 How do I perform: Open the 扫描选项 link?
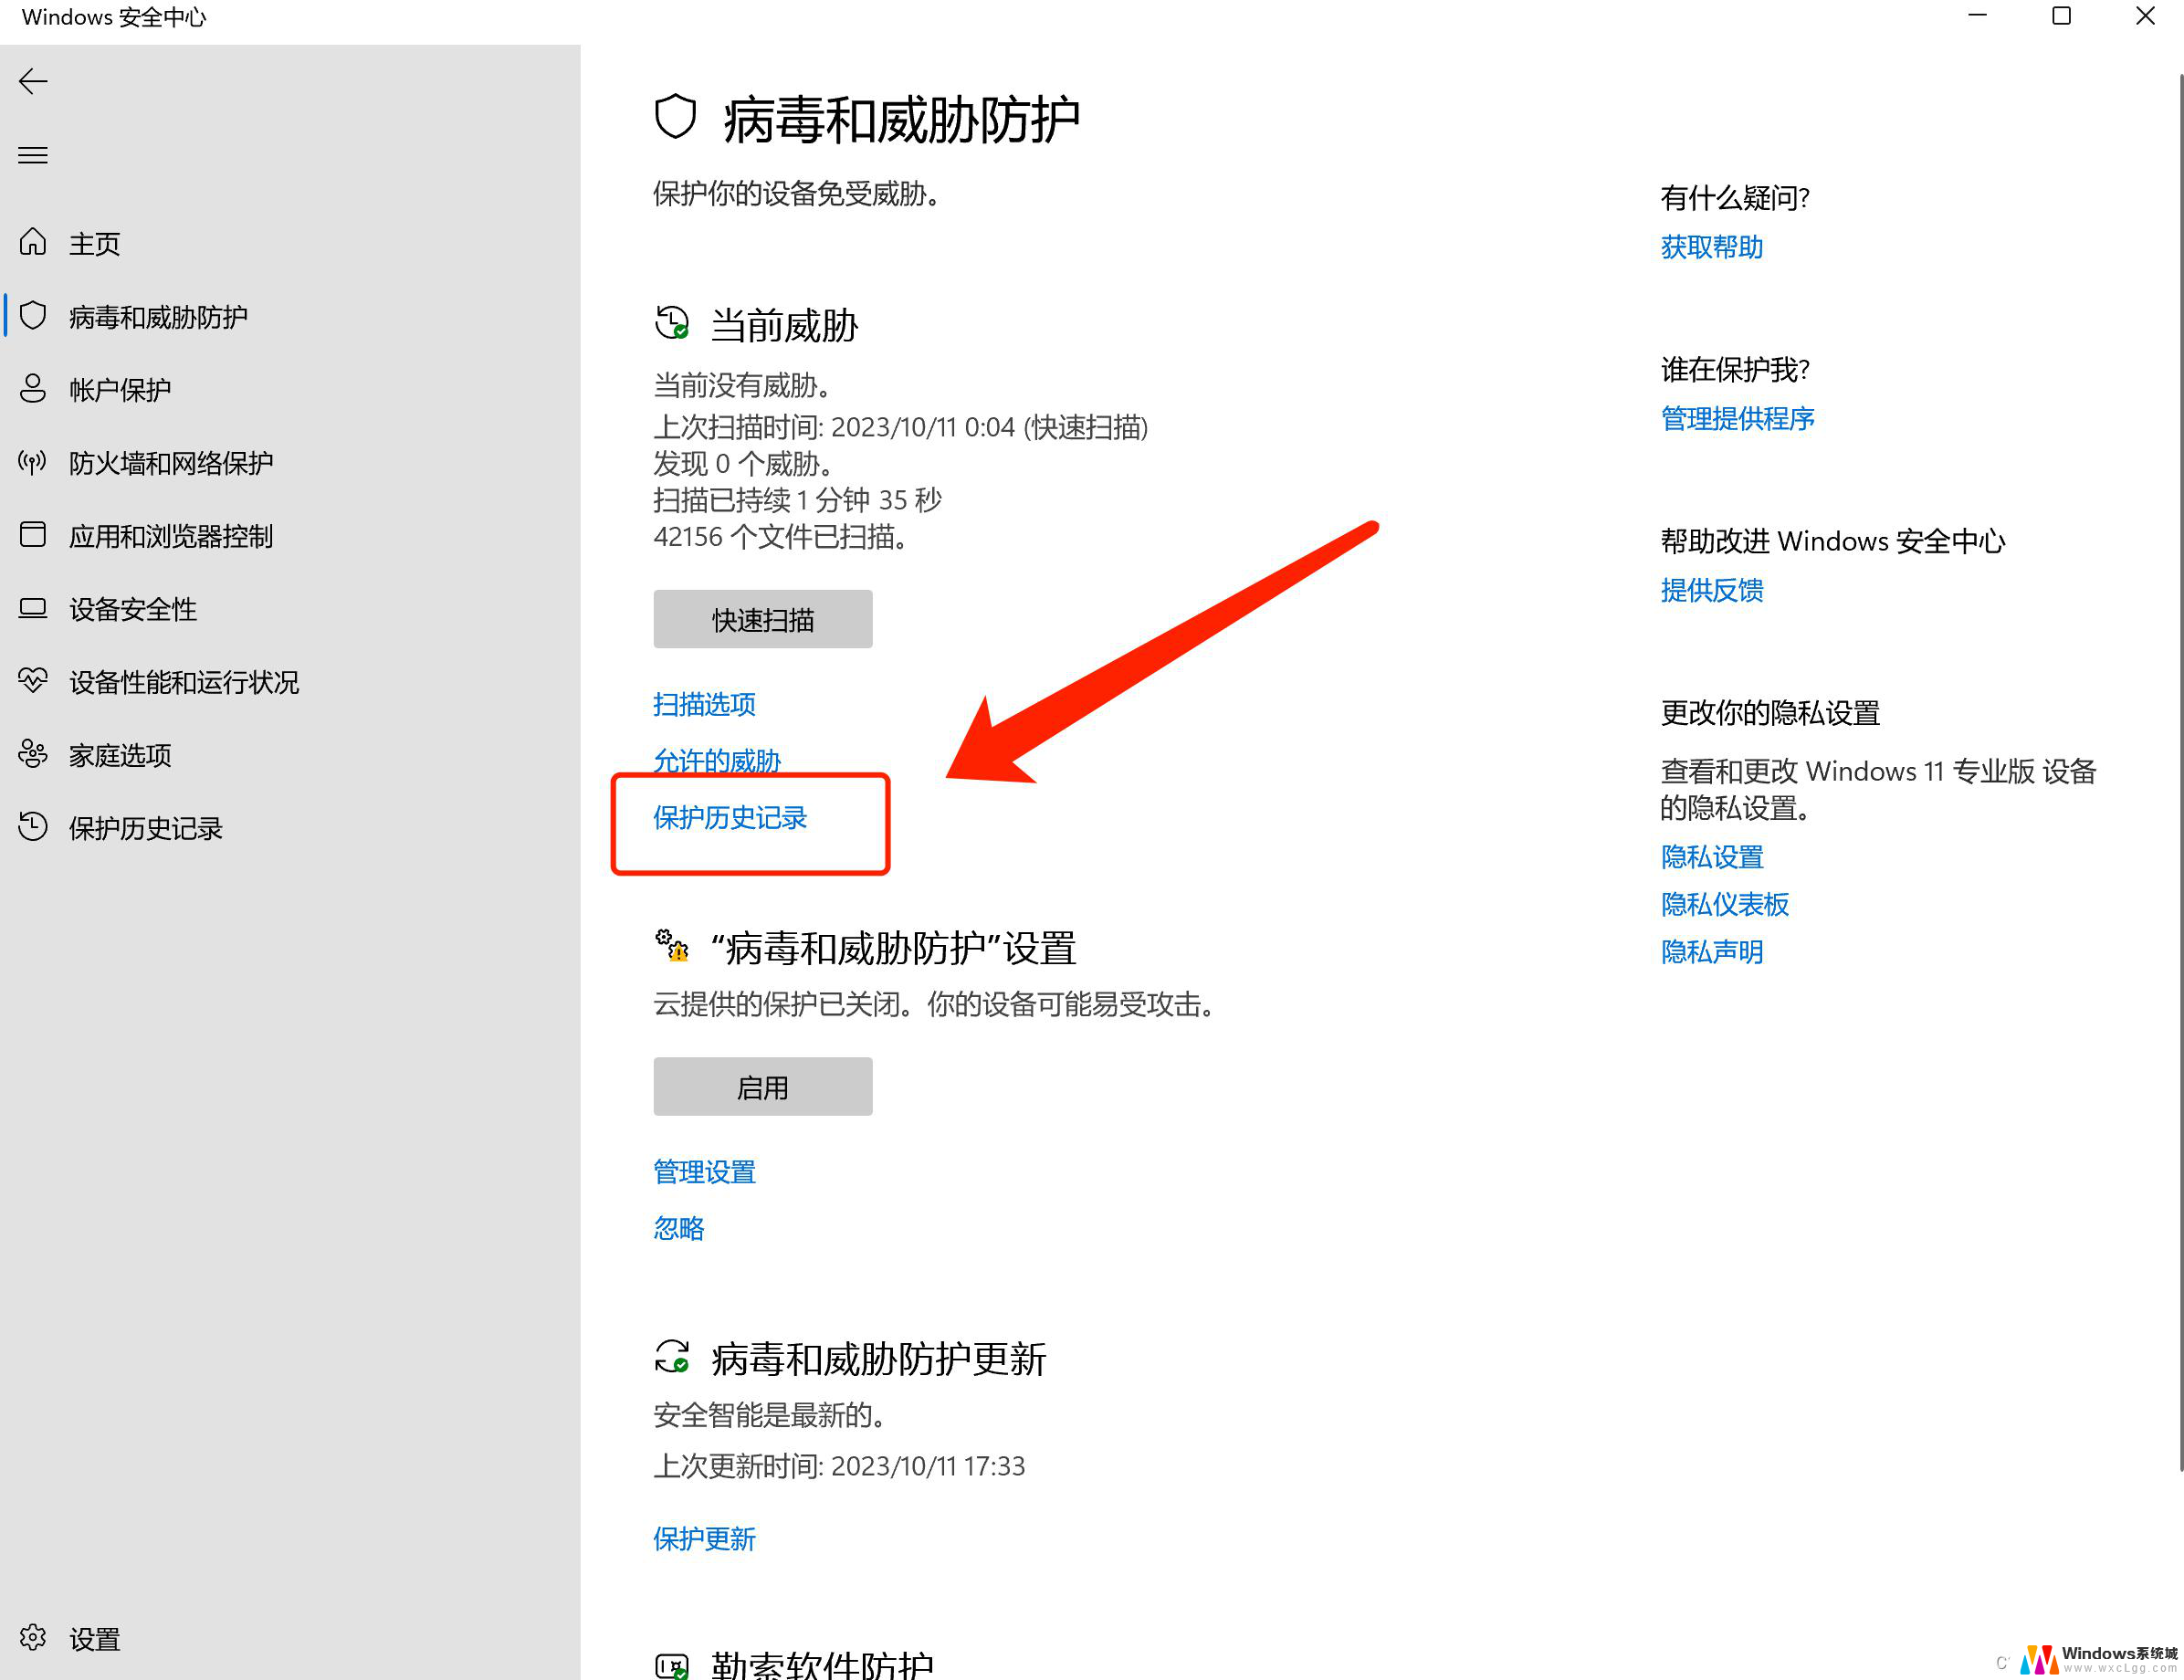tap(706, 704)
